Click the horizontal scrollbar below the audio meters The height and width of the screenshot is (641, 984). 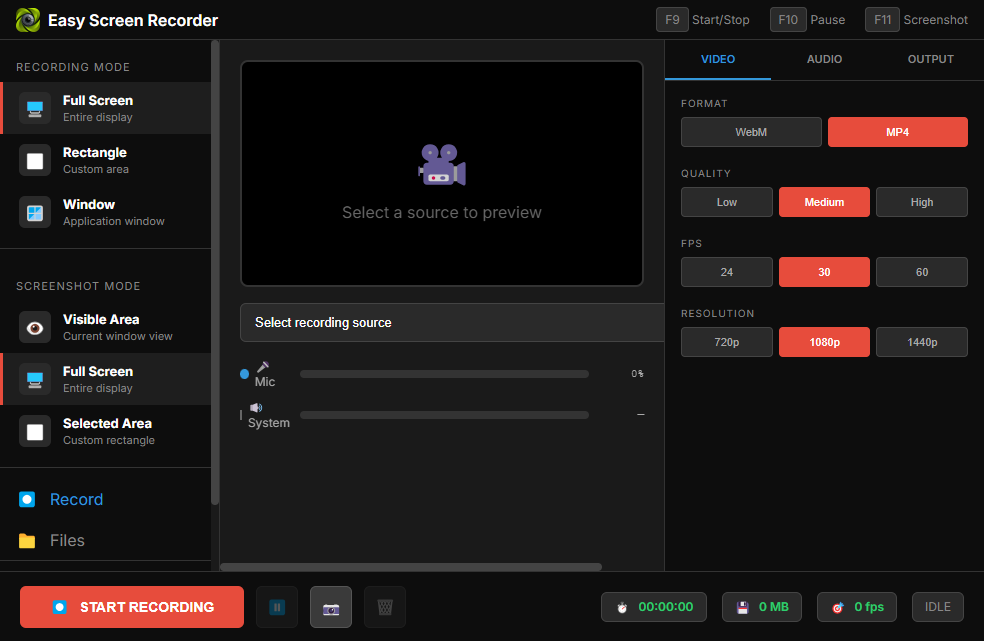(411, 567)
